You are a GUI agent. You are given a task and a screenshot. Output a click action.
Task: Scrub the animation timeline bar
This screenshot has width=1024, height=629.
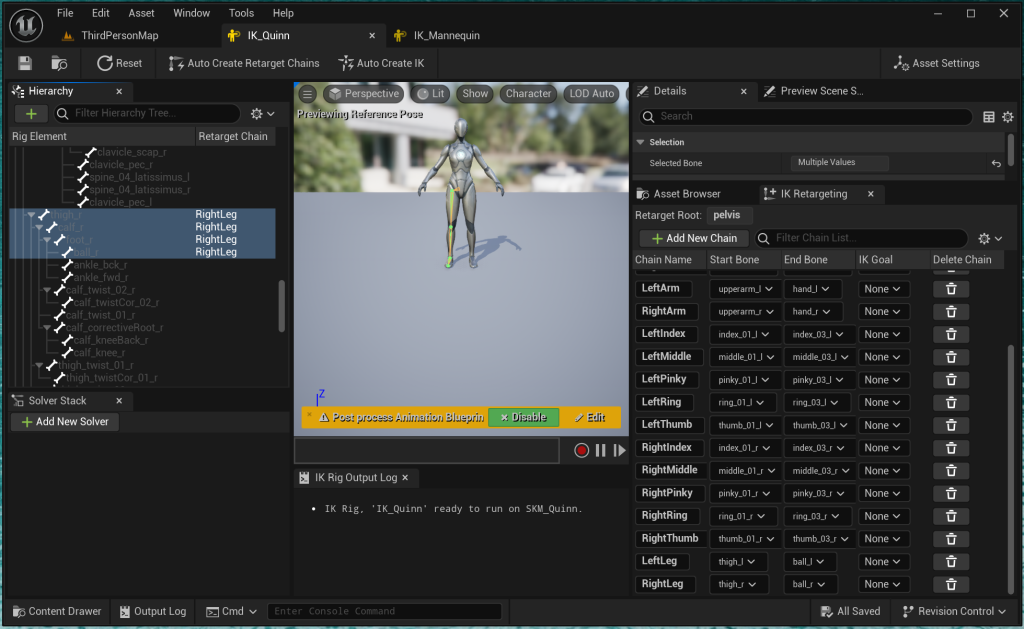427,451
